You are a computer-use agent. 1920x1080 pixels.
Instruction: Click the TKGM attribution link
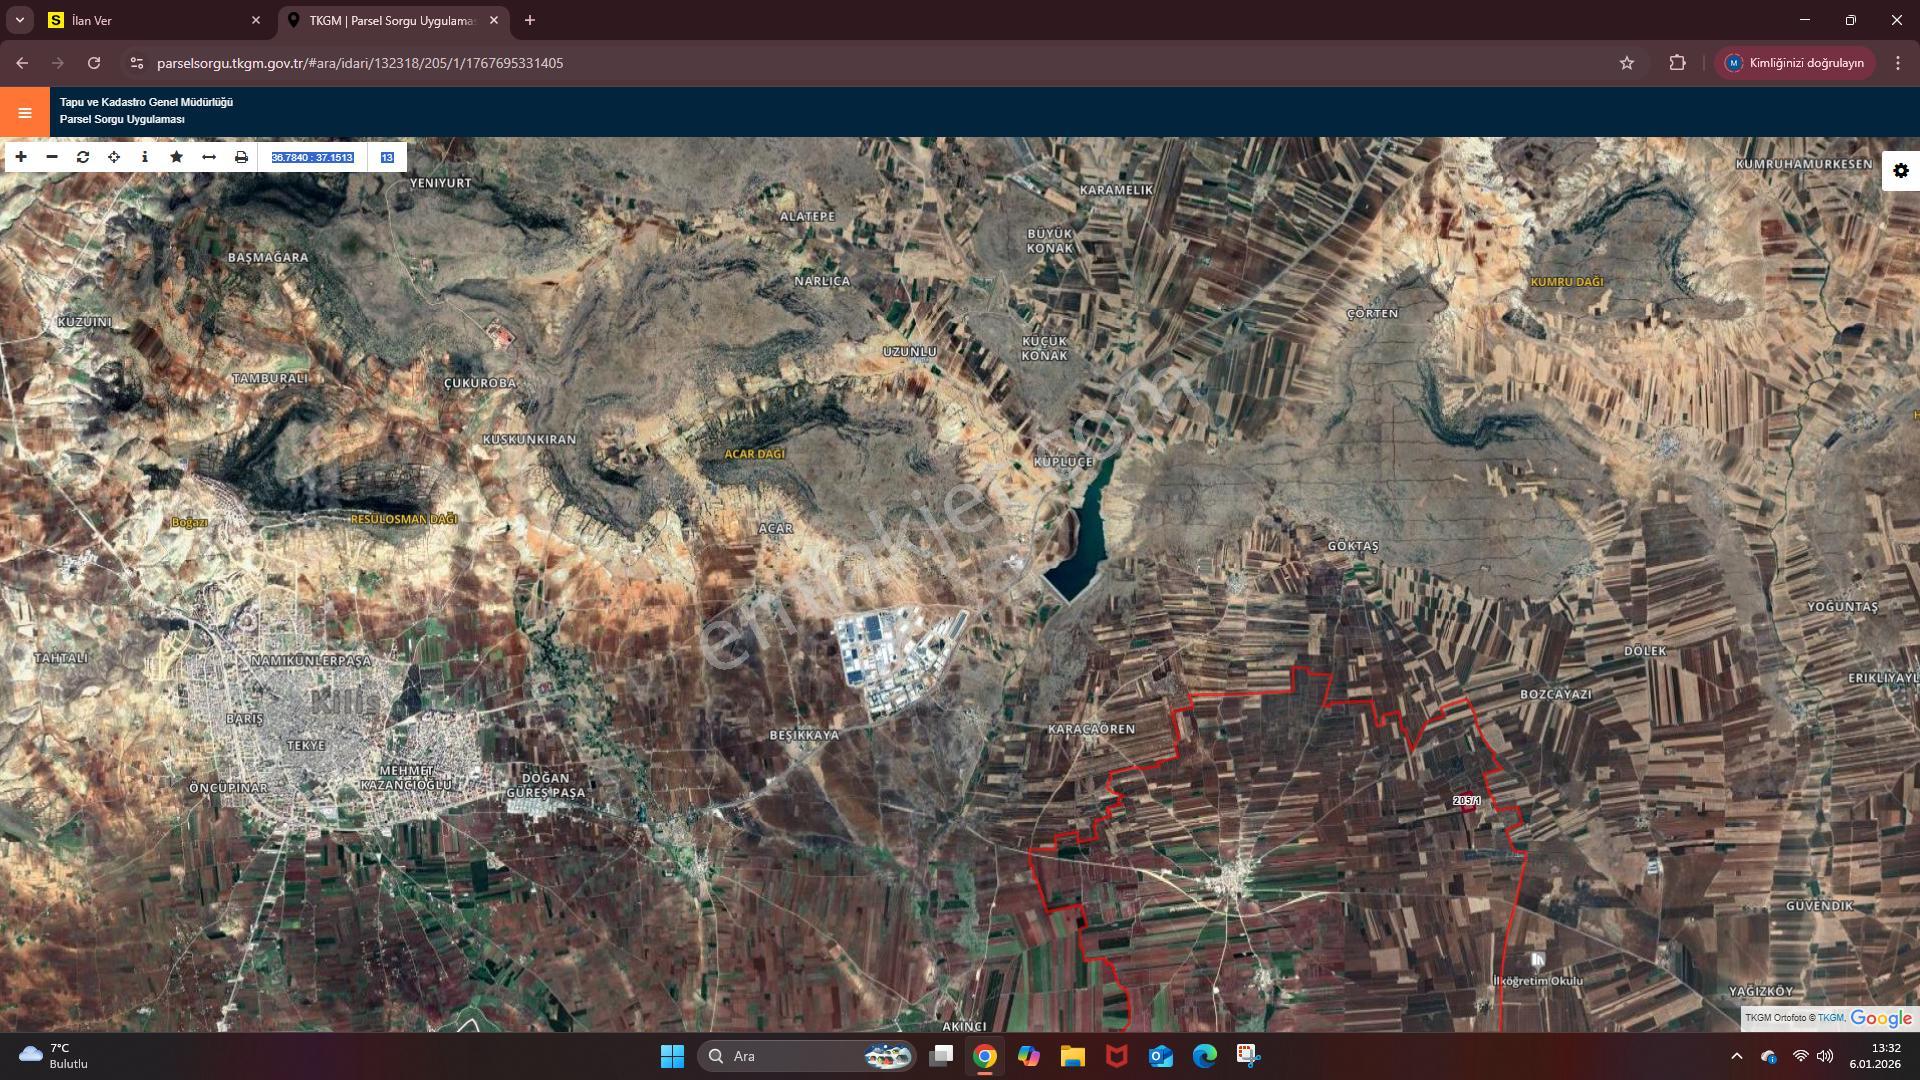click(1830, 1018)
